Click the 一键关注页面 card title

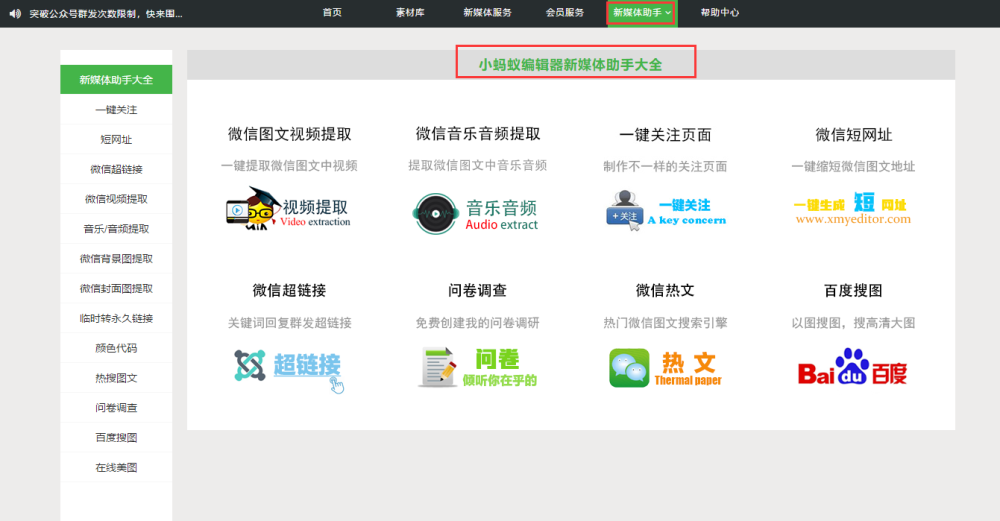[x=665, y=135]
